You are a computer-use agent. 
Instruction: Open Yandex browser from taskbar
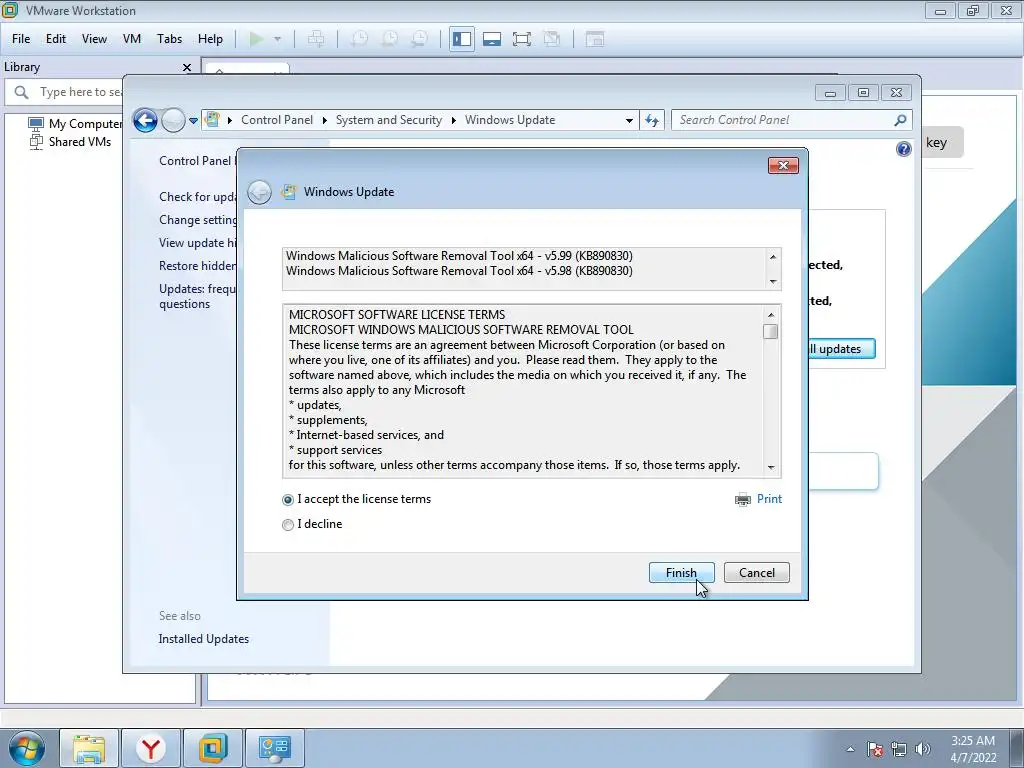point(151,748)
